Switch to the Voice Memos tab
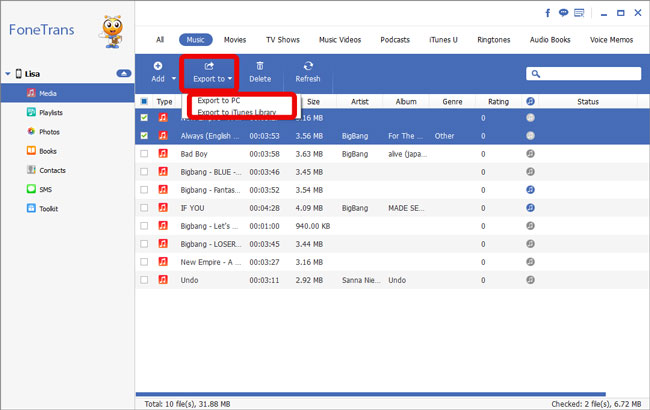The width and height of the screenshot is (650, 410). (x=611, y=40)
